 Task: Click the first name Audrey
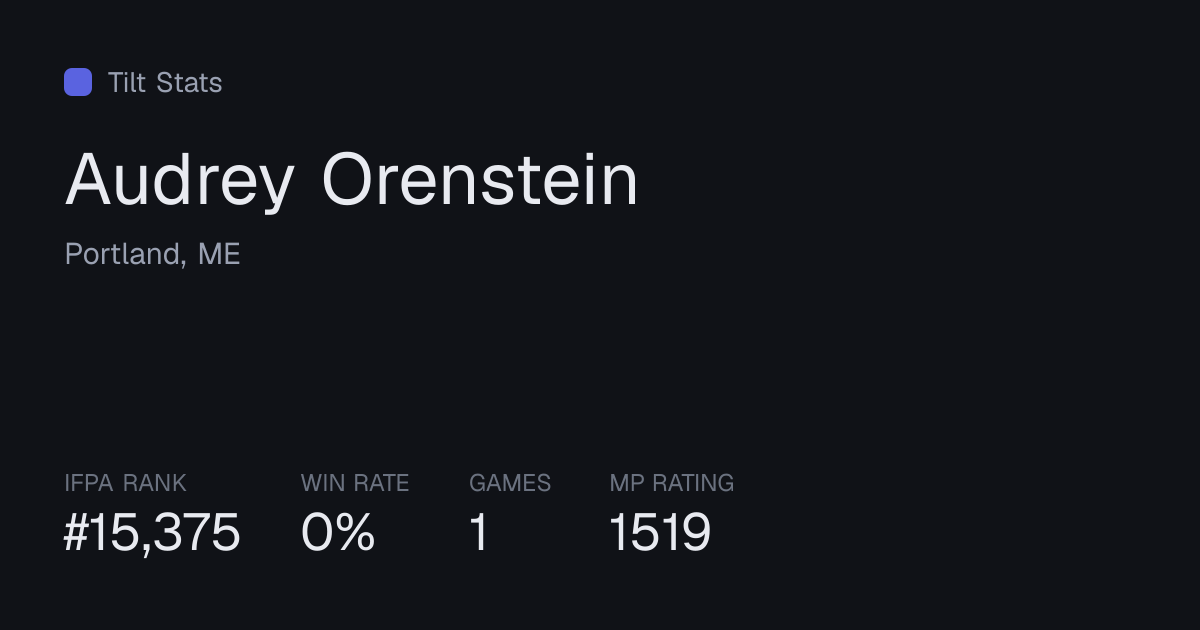[180, 182]
